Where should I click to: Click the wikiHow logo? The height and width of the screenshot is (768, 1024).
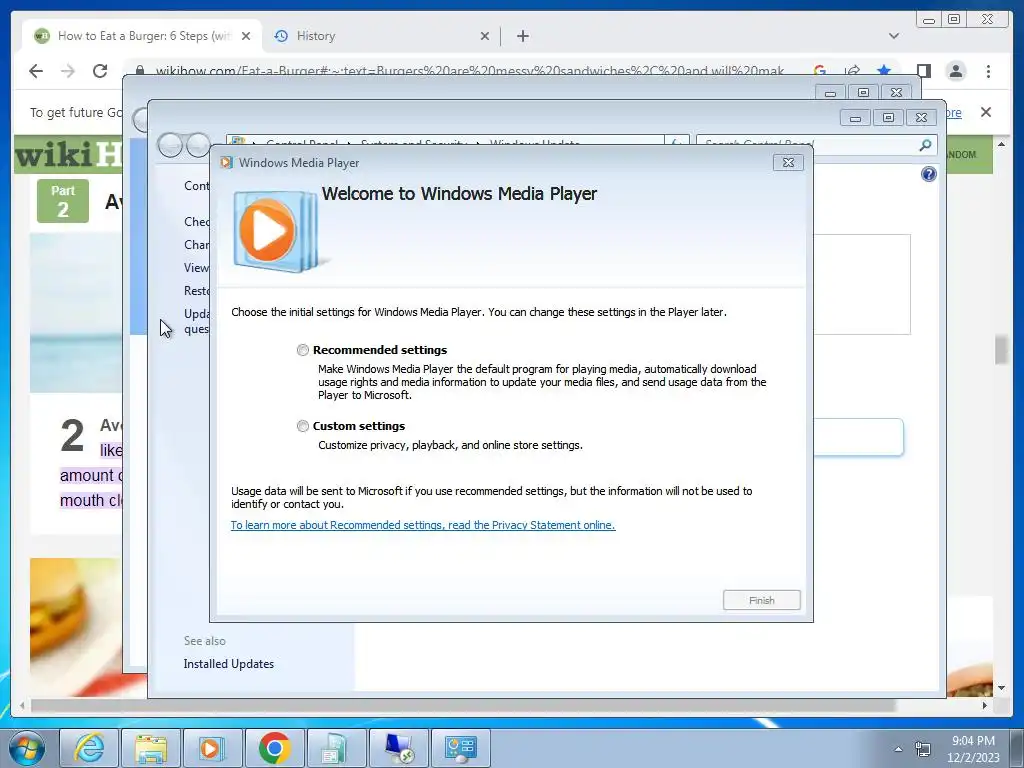[68, 155]
